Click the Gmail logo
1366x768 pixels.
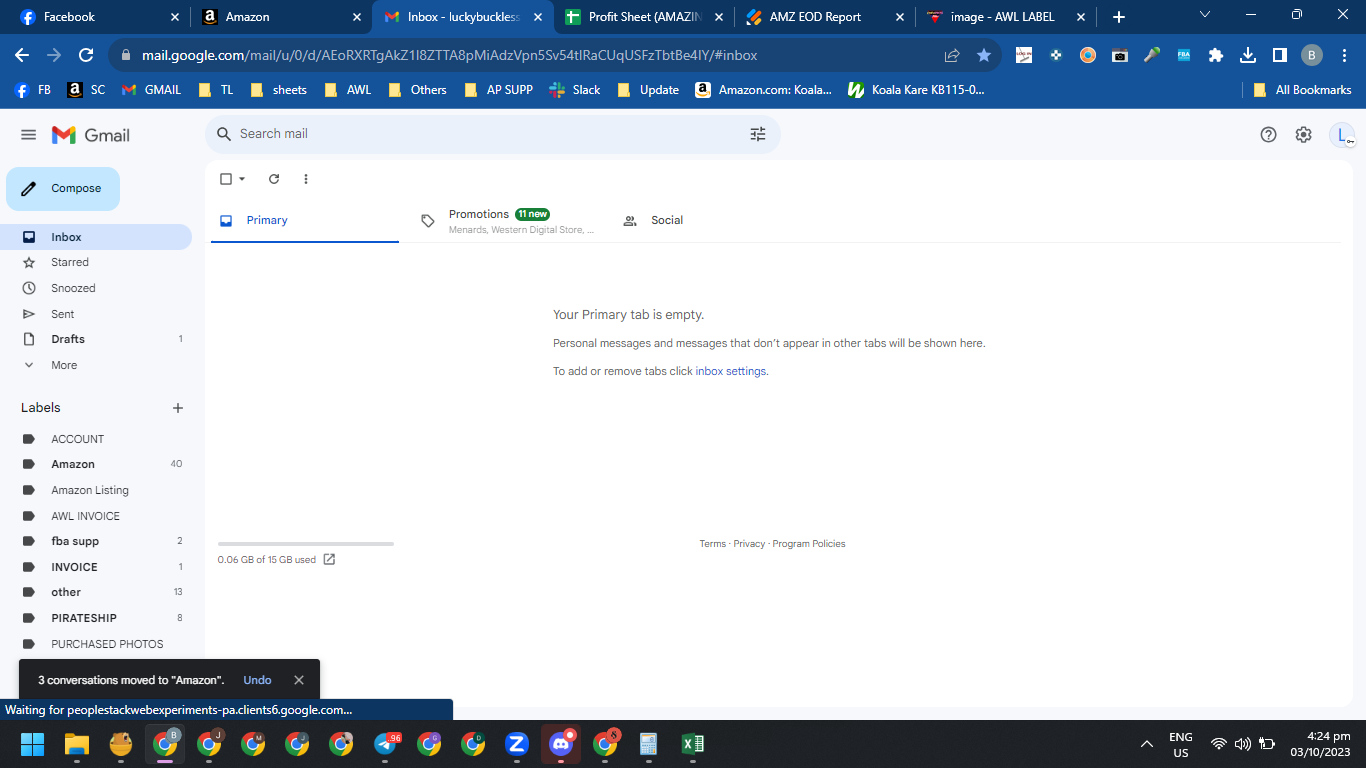tap(91, 135)
